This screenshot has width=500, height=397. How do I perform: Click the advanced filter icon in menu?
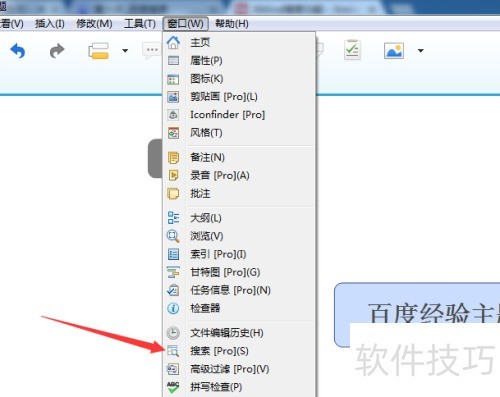point(173,369)
